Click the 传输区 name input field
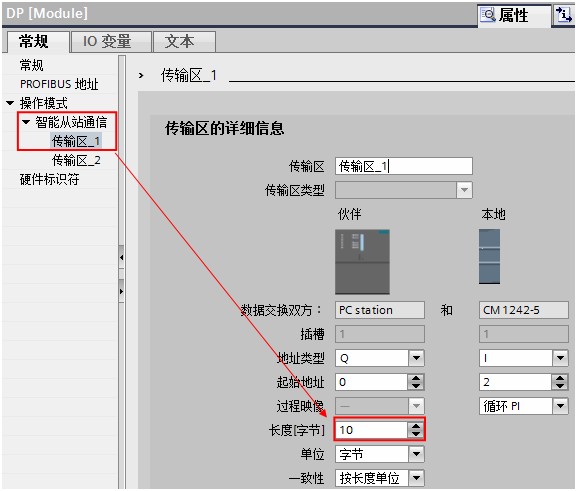The height and width of the screenshot is (491, 576). [x=404, y=166]
